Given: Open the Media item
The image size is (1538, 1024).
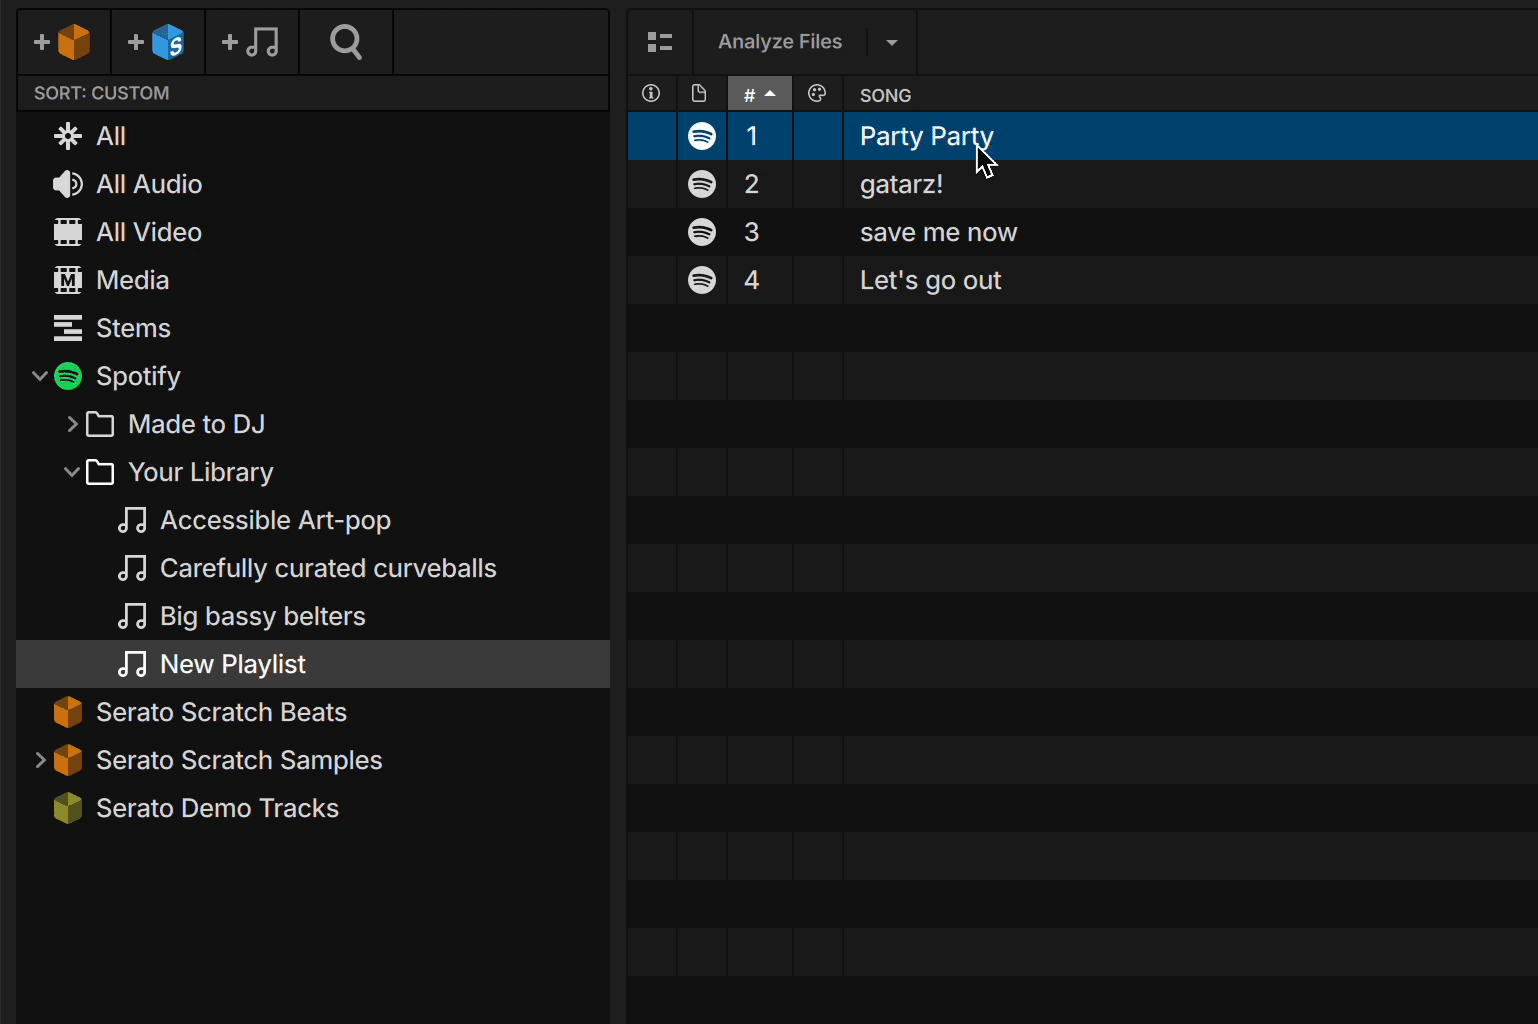Looking at the screenshot, I should [313, 280].
